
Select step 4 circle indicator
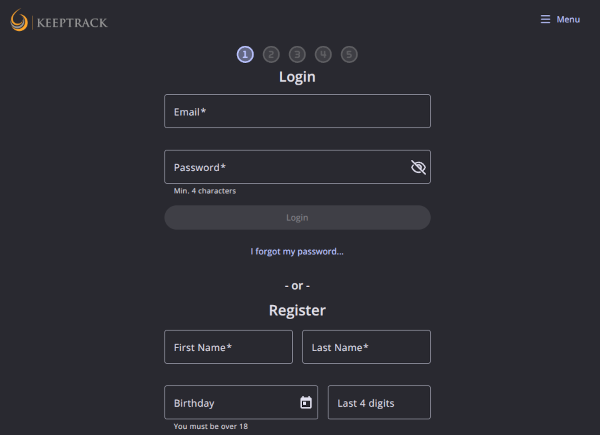pos(323,55)
